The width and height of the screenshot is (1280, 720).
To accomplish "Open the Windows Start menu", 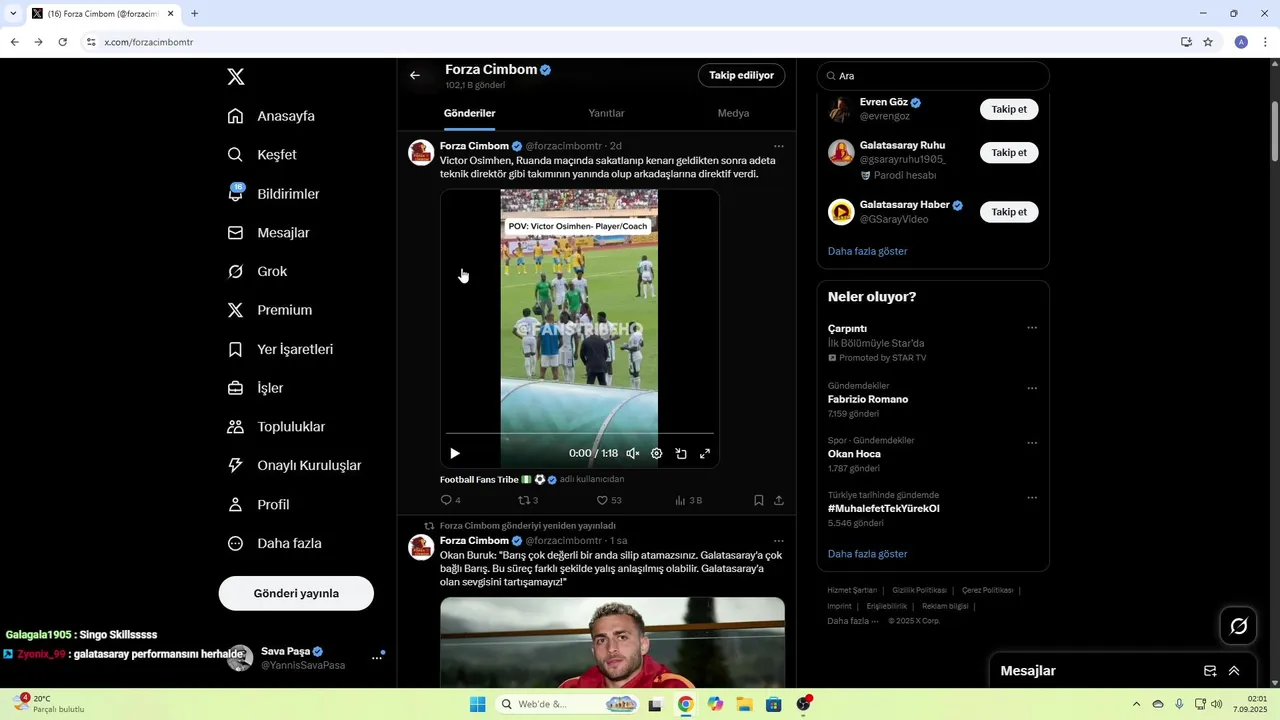I will coord(478,704).
